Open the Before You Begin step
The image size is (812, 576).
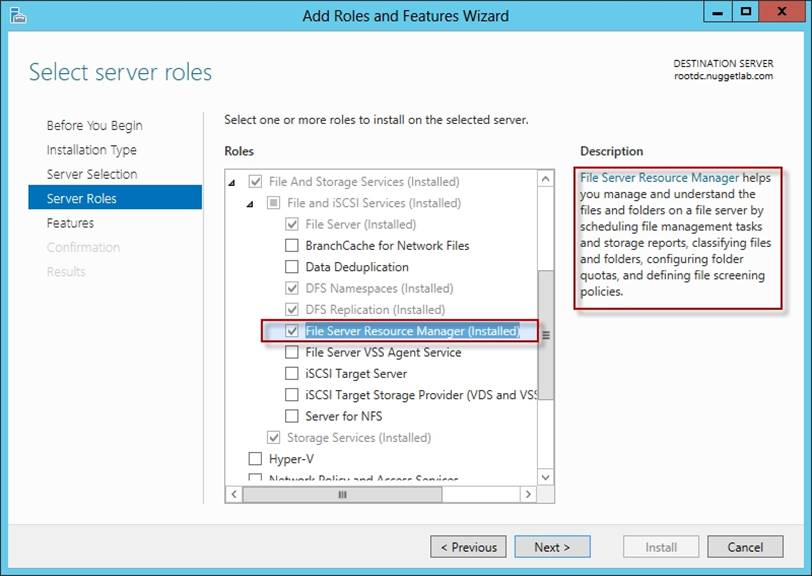[x=94, y=125]
